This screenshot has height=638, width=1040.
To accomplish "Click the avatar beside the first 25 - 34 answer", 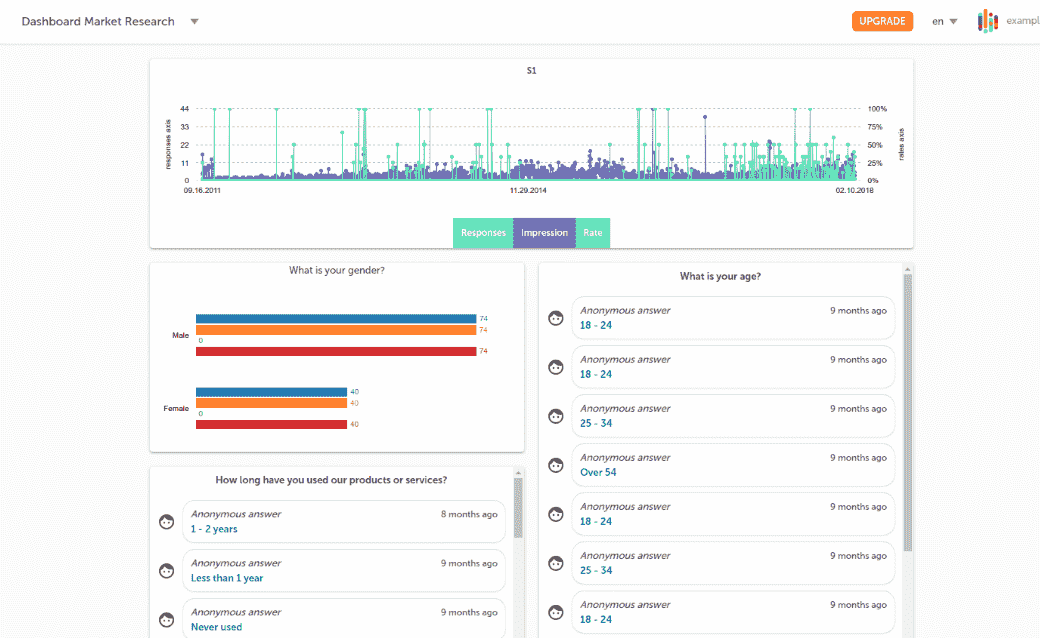I will click(556, 416).
